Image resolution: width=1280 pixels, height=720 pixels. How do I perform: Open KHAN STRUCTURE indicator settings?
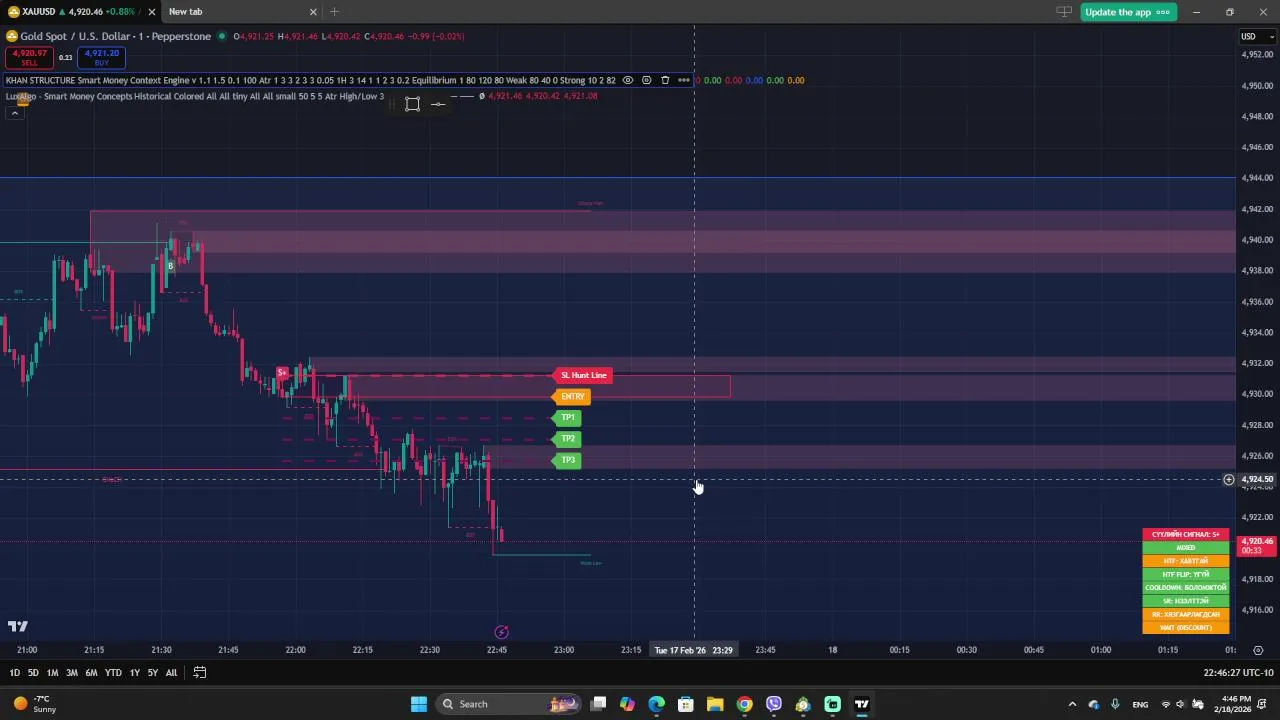point(646,80)
